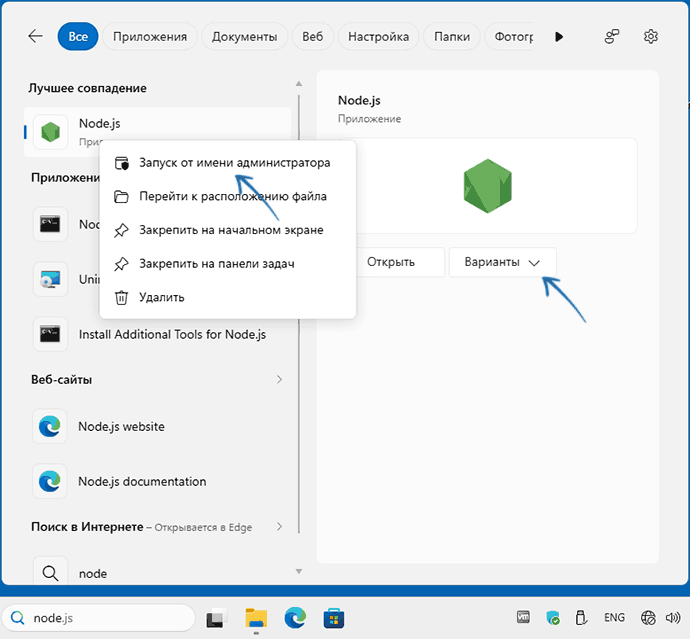This screenshot has height=639, width=690.
Task: Click the Uninstall Node.js icon
Action: click(51, 279)
